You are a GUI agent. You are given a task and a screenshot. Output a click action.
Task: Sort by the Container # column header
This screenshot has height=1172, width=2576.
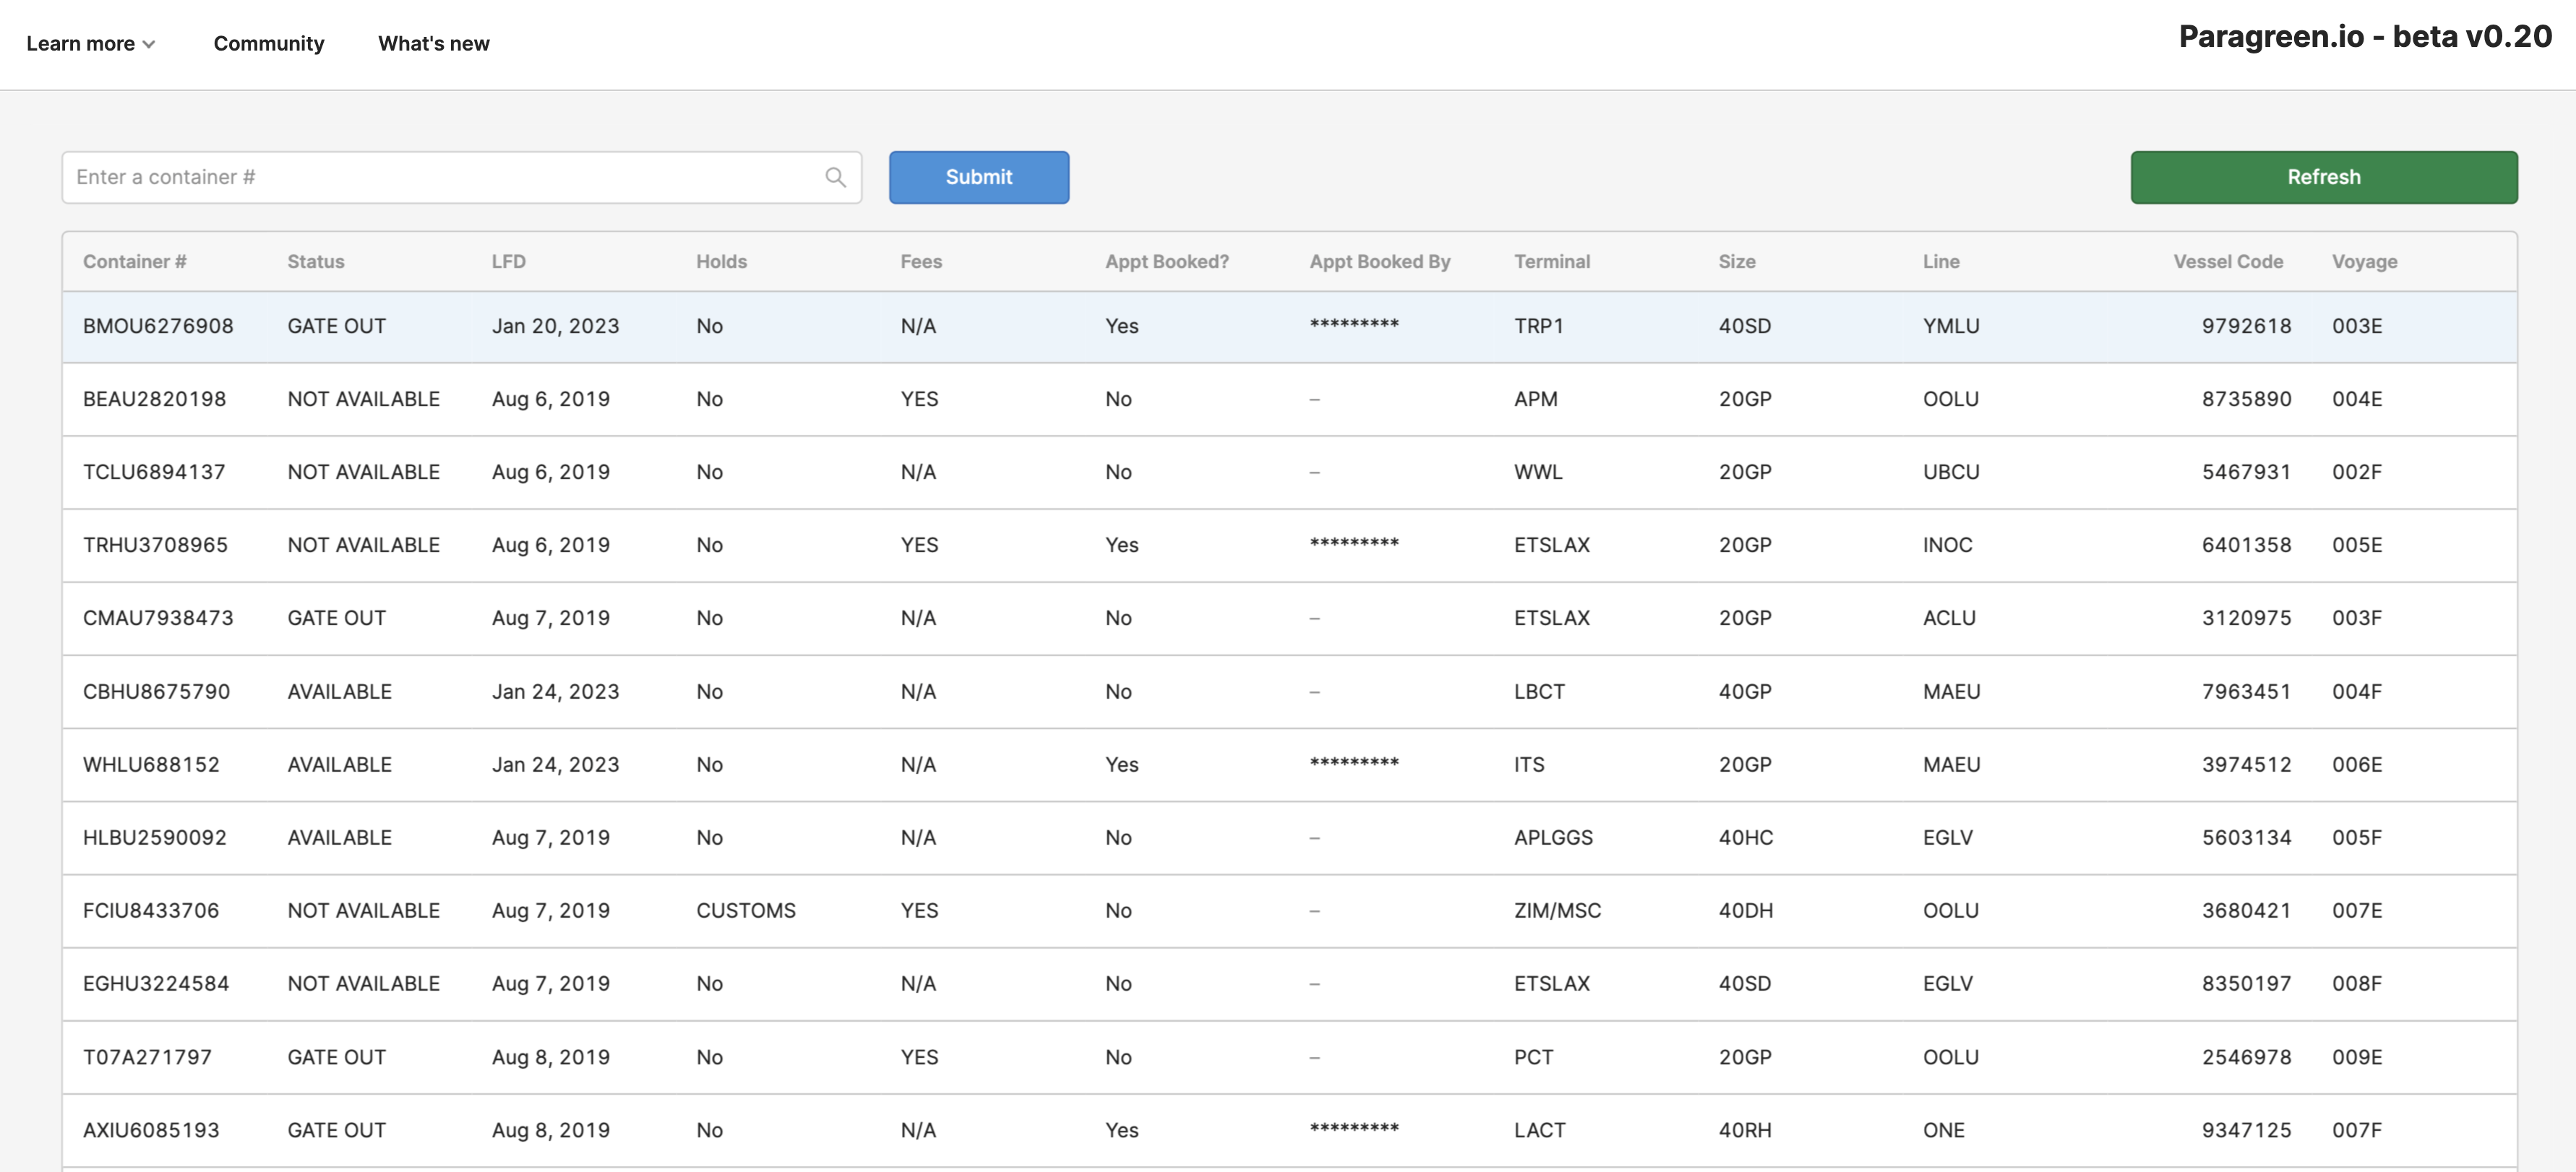tap(134, 261)
